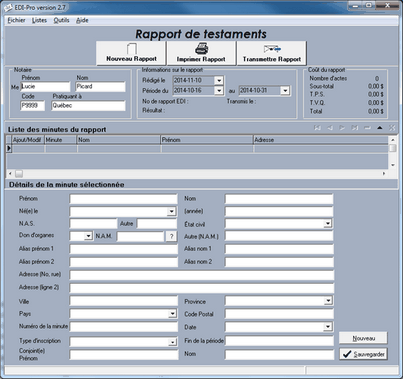The height and width of the screenshot is (379, 403).
Task: Open the Outils menu
Action: point(61,20)
